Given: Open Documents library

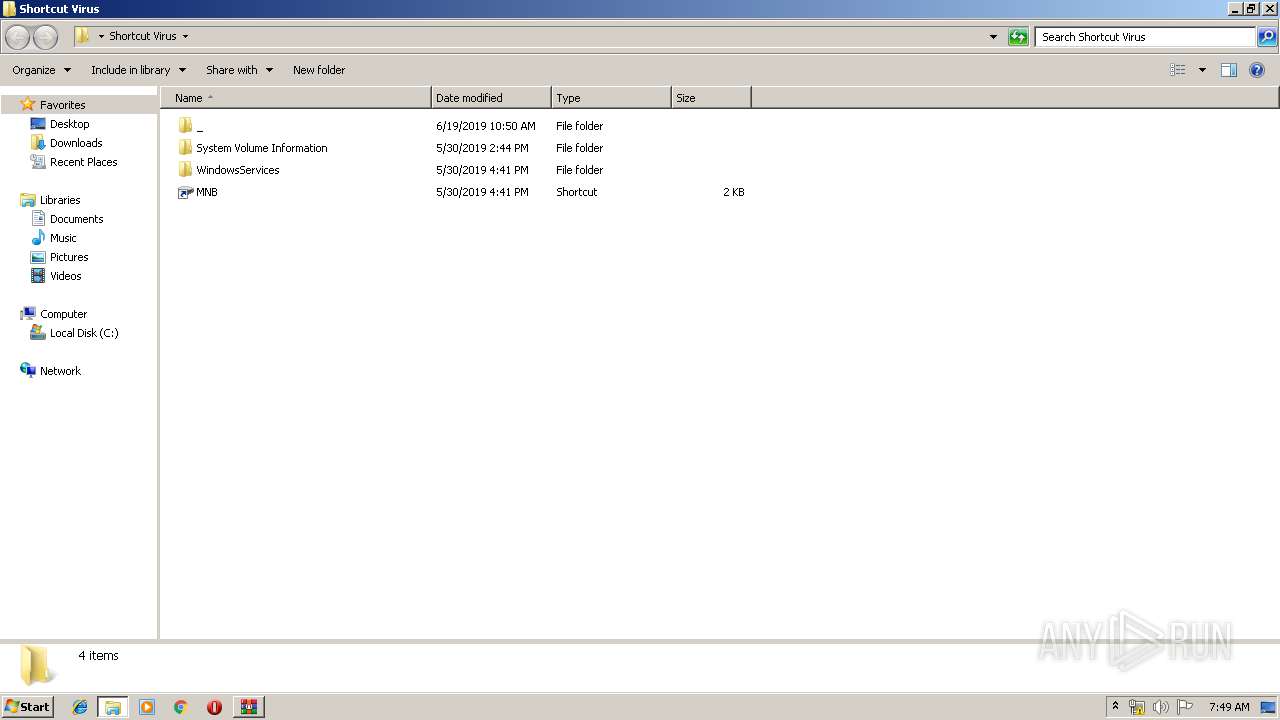Looking at the screenshot, I should pyautogui.click(x=76, y=219).
